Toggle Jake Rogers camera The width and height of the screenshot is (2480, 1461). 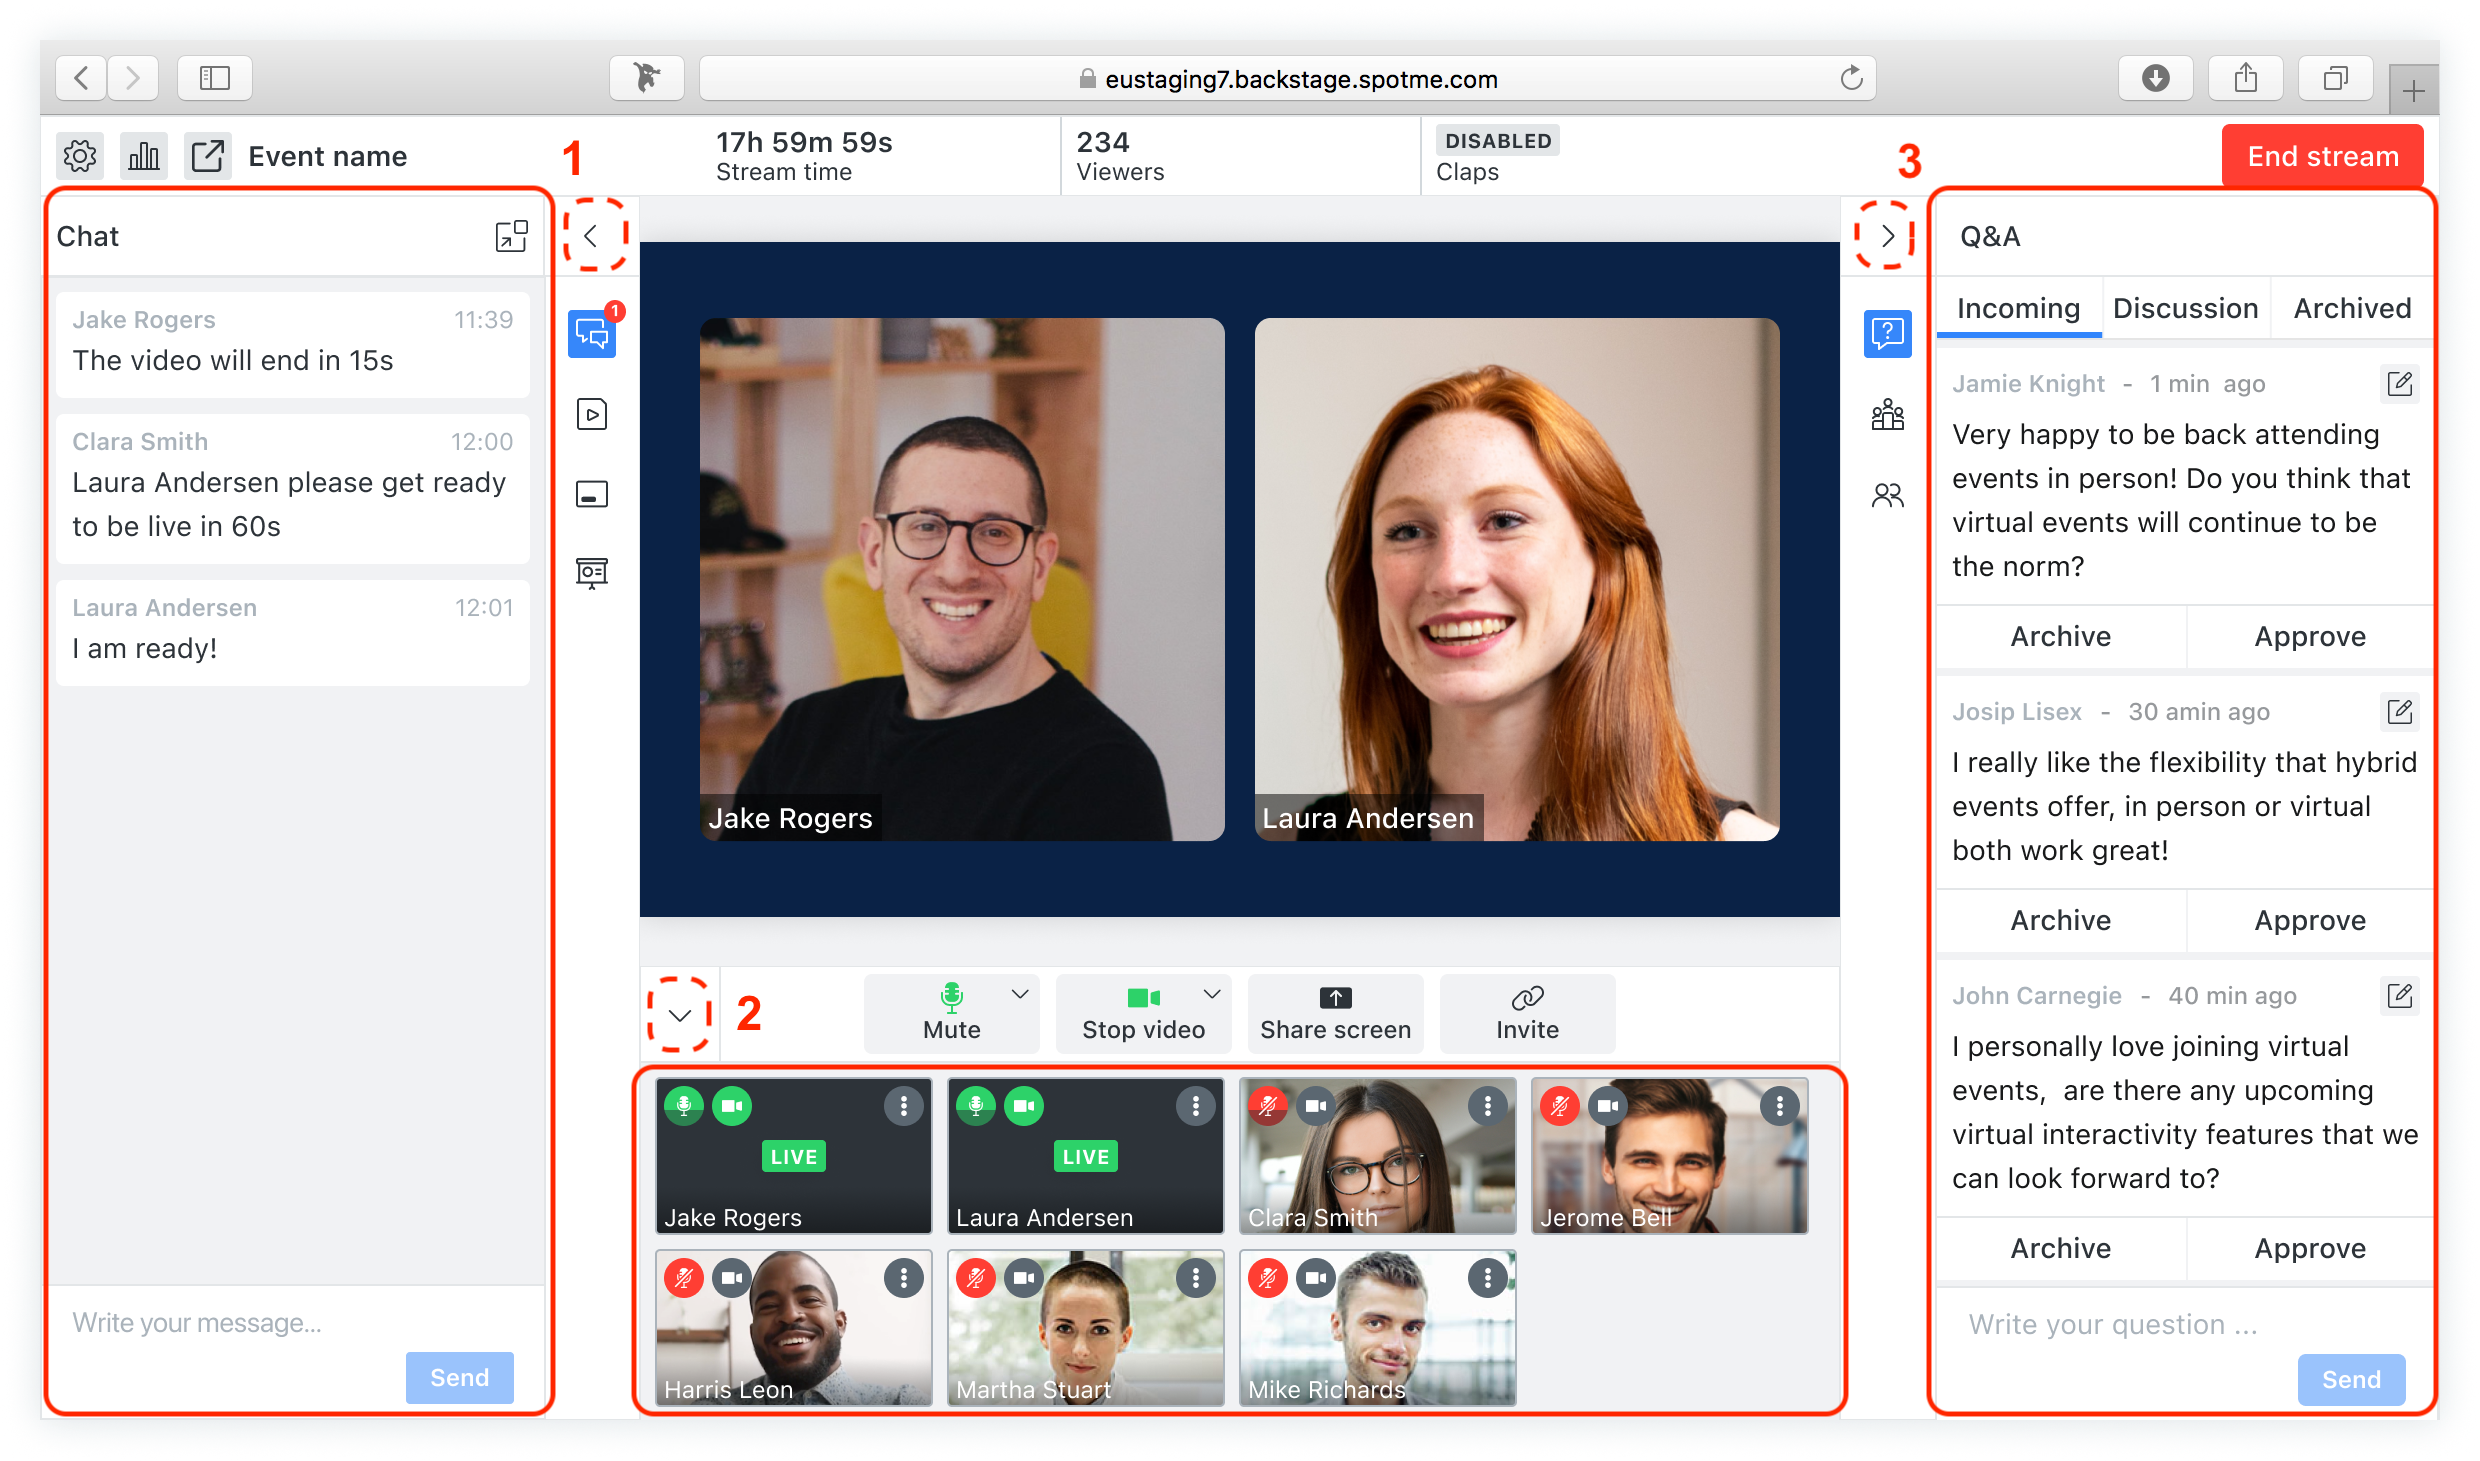[732, 1106]
